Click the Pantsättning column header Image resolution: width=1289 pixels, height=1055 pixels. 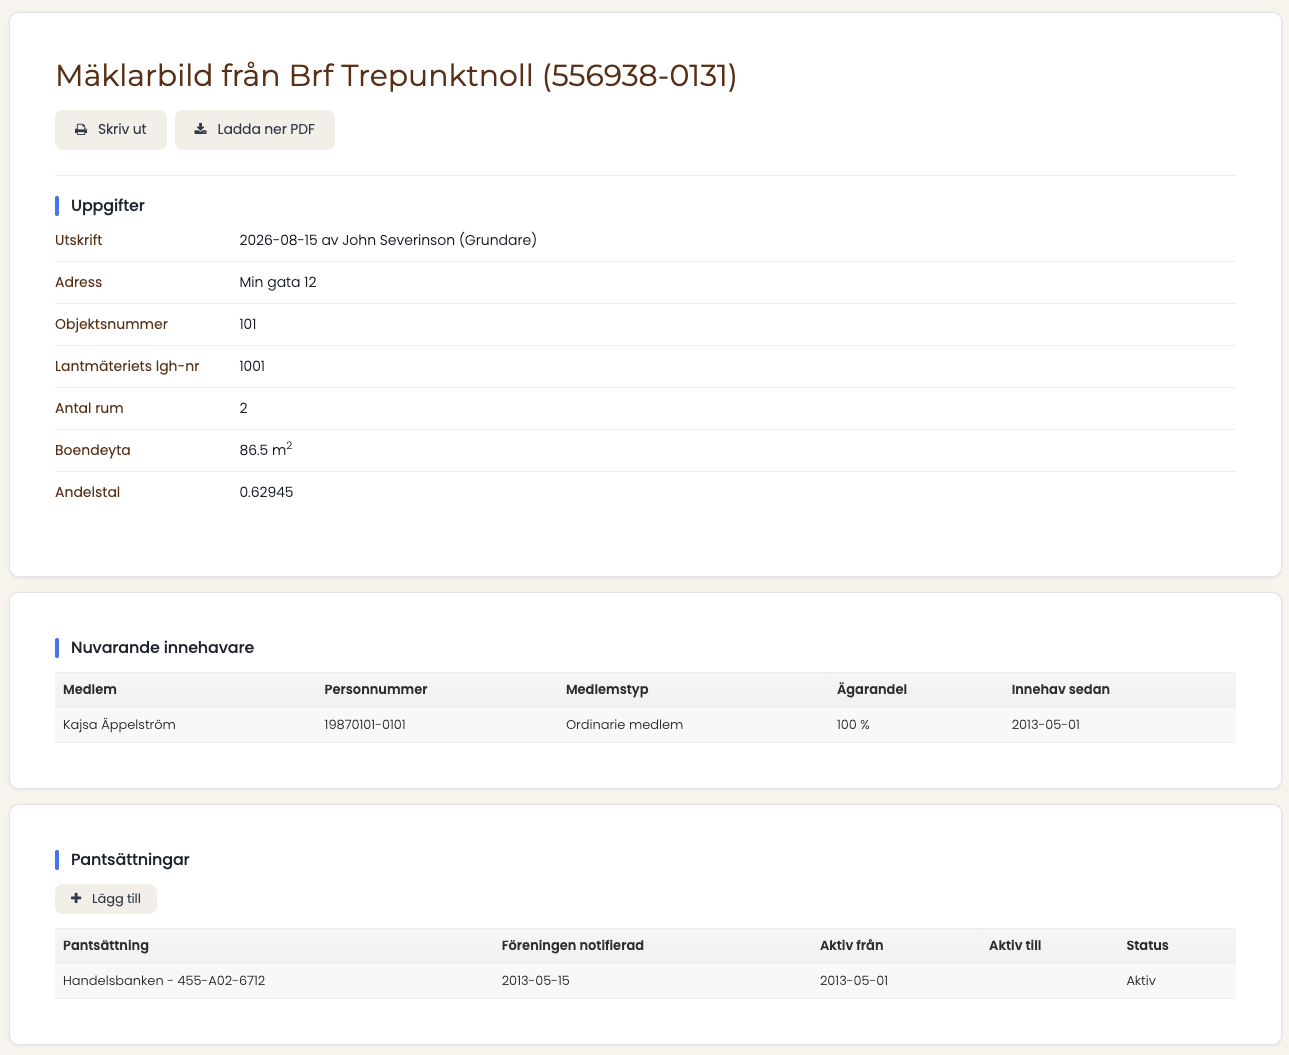pos(106,946)
